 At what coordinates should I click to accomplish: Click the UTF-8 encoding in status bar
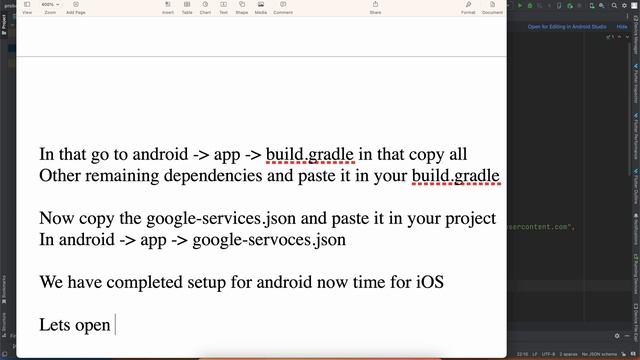548,354
